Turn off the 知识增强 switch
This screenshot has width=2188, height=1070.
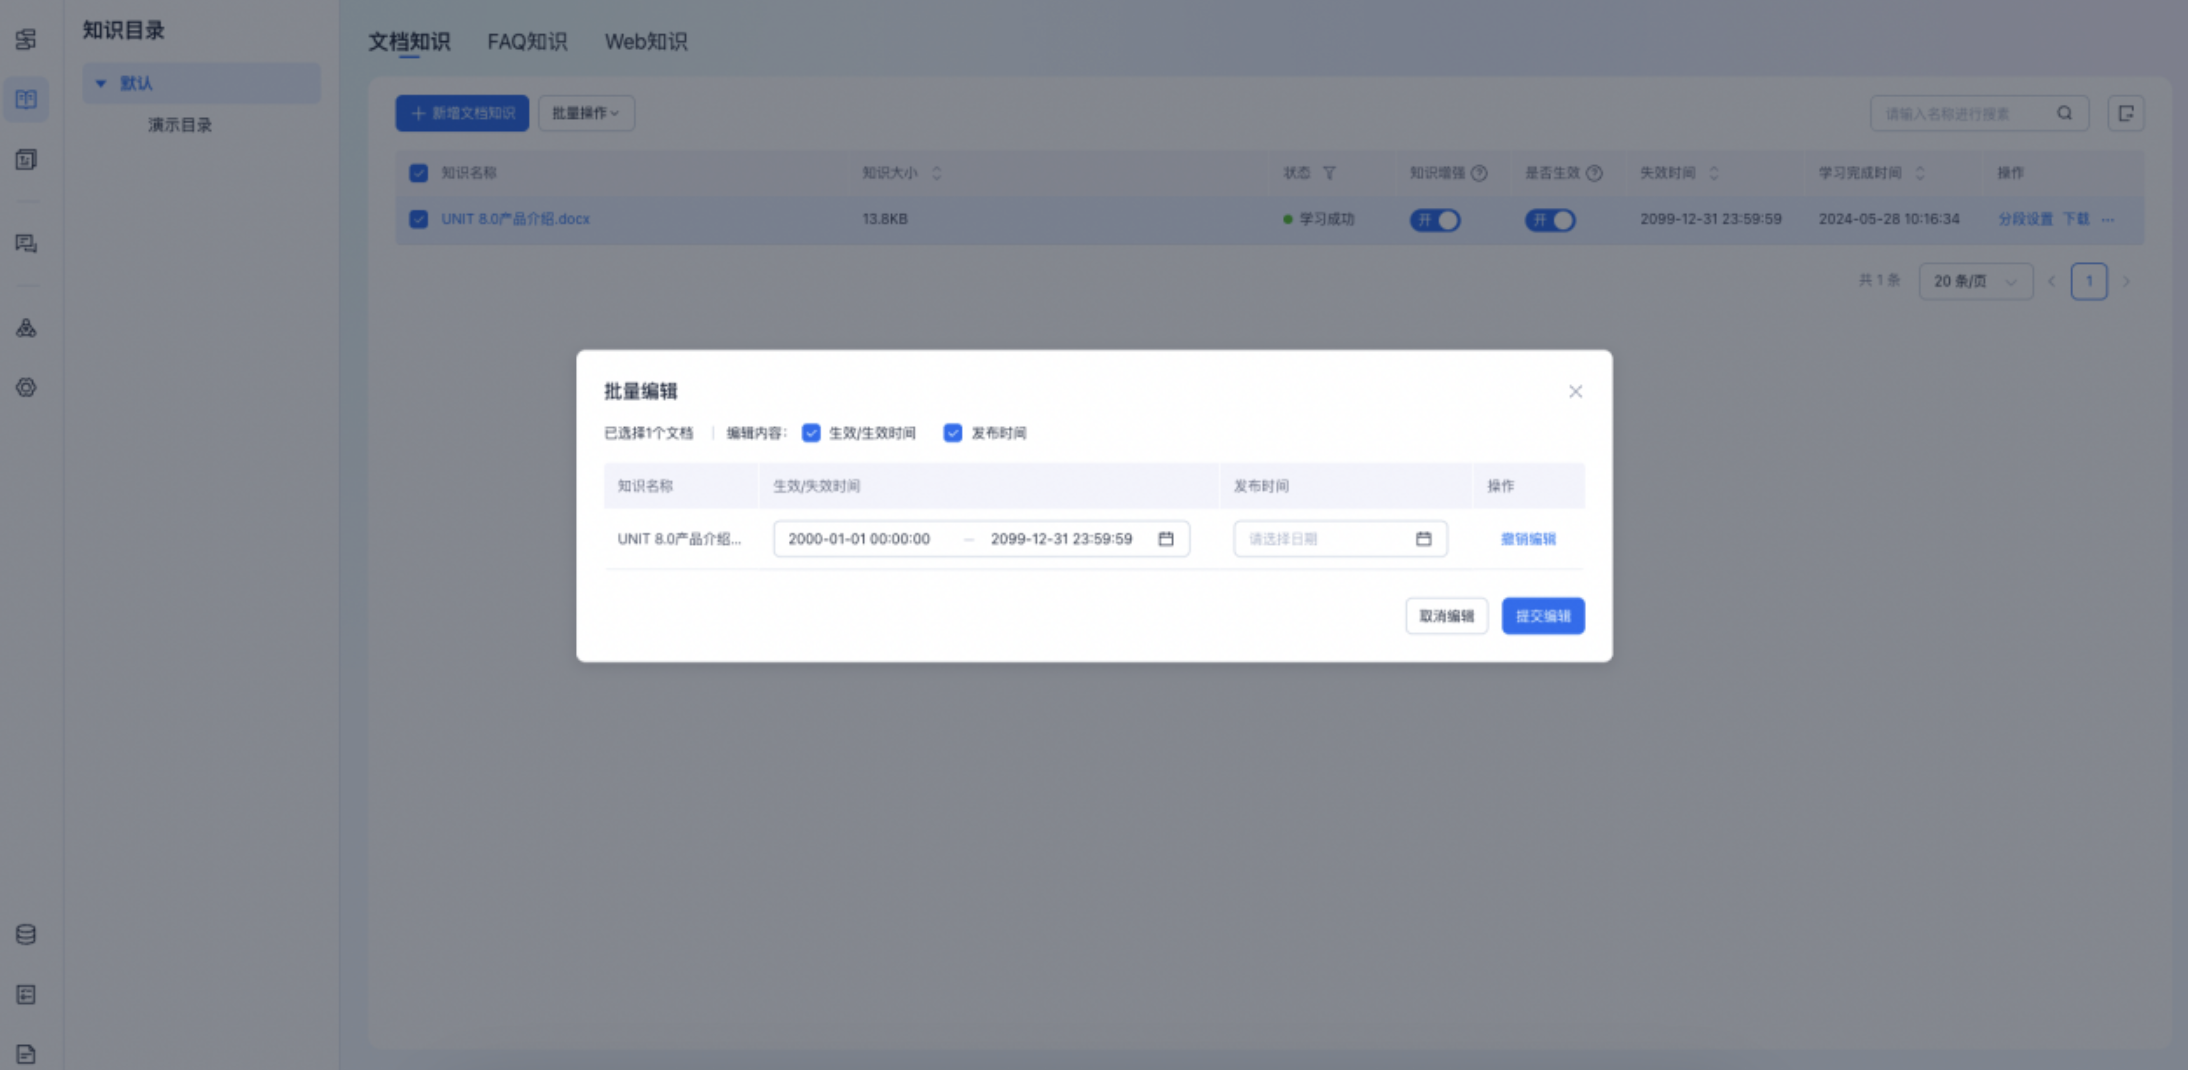point(1435,220)
